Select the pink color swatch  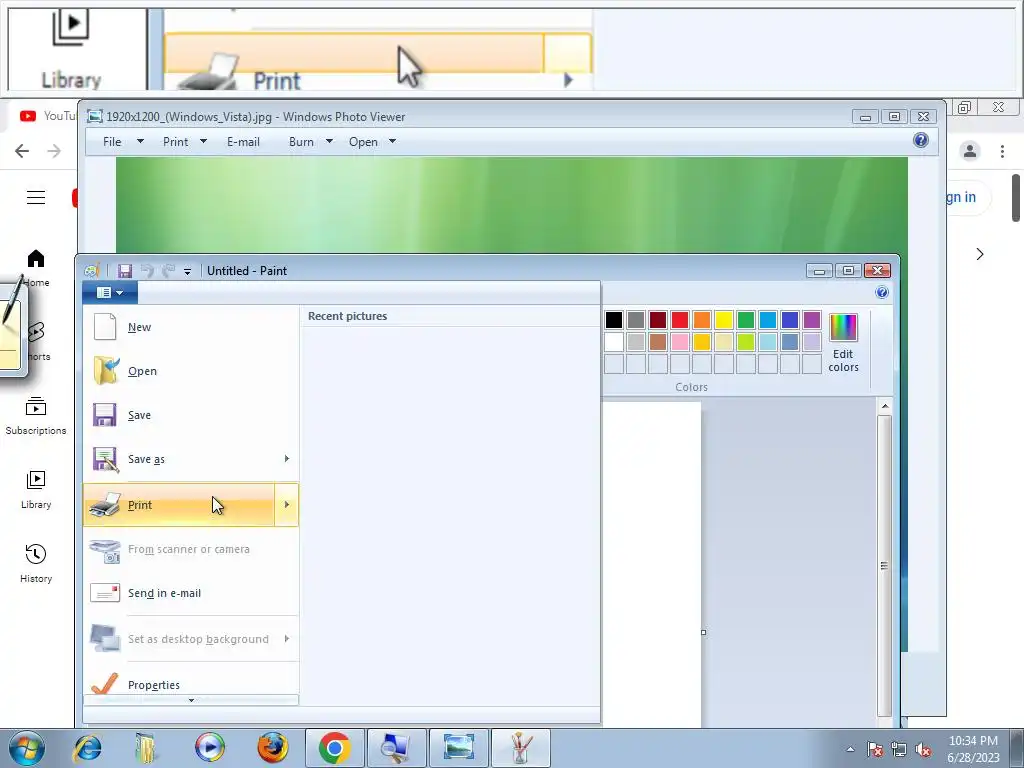[680, 342]
